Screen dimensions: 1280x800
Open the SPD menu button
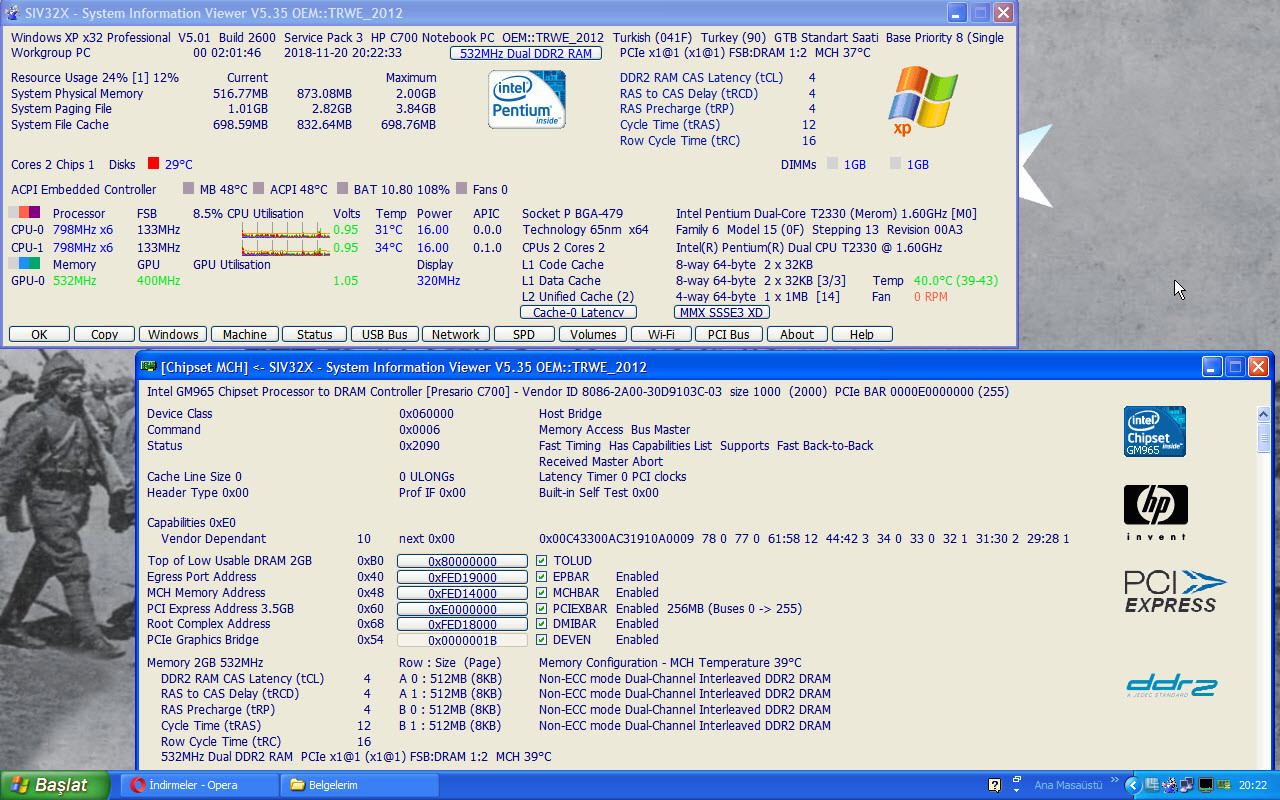[524, 335]
